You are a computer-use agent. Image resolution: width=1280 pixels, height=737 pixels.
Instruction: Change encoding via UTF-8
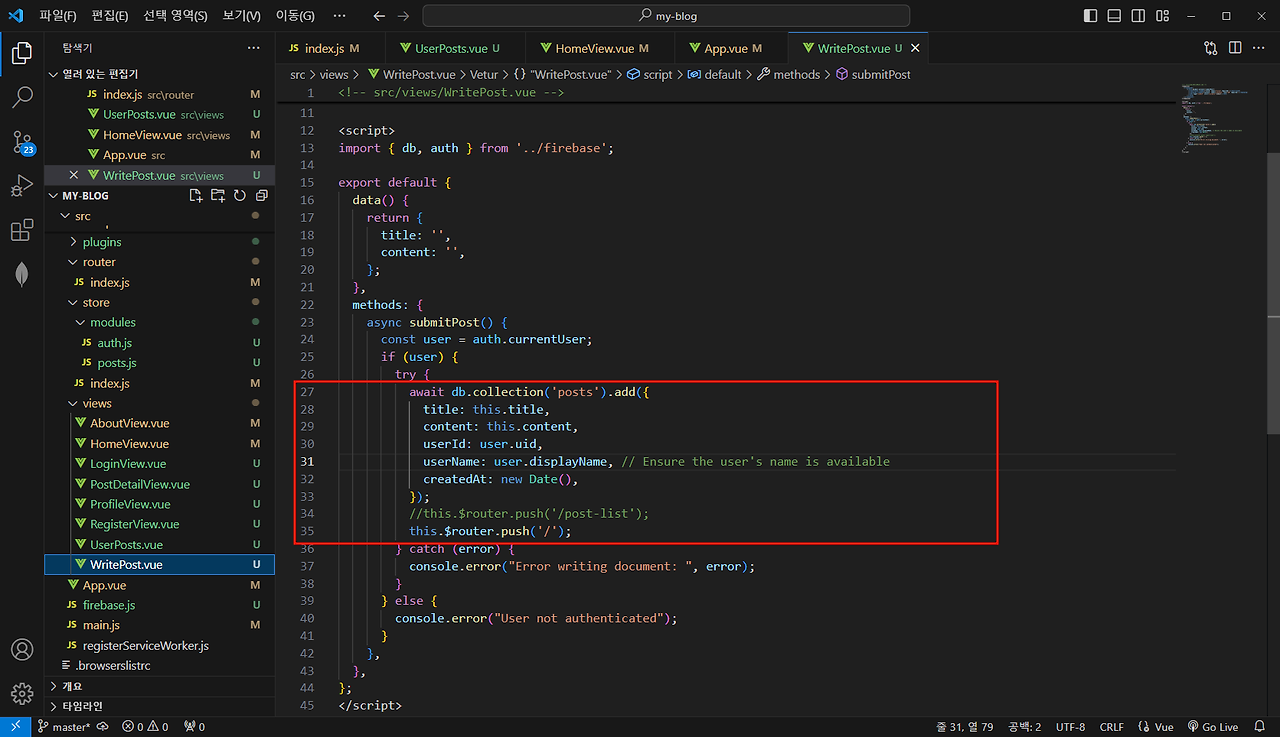pyautogui.click(x=1069, y=727)
